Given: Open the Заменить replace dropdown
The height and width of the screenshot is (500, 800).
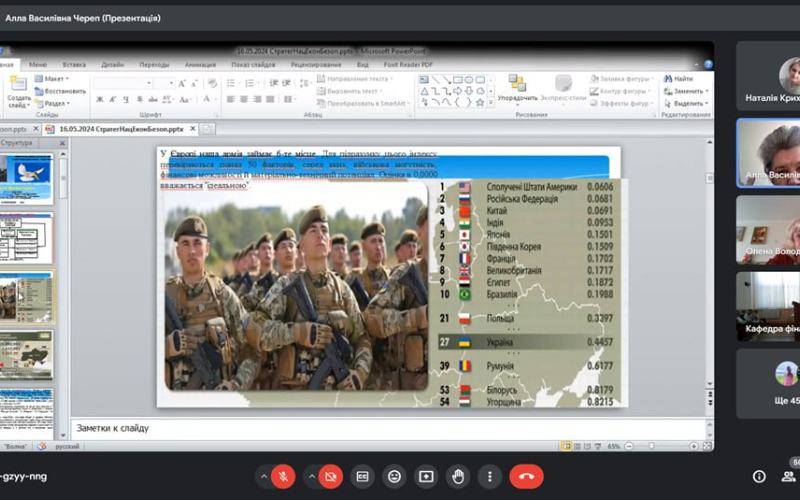Looking at the screenshot, I should (686, 91).
